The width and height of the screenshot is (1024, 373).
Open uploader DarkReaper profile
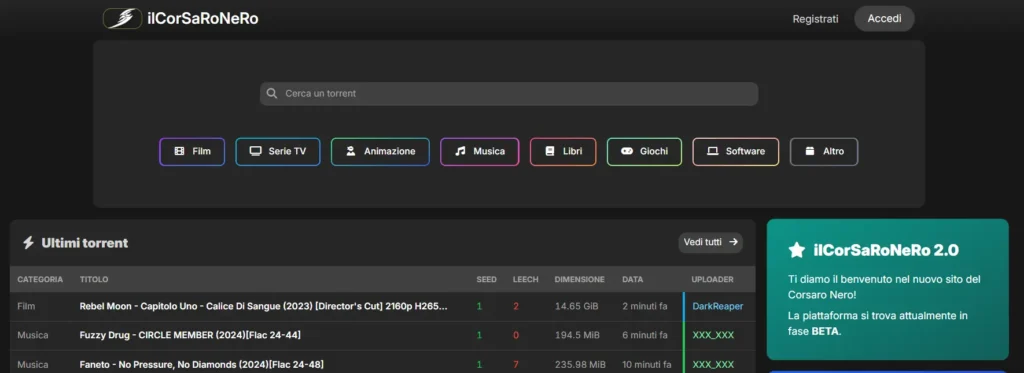coord(718,306)
